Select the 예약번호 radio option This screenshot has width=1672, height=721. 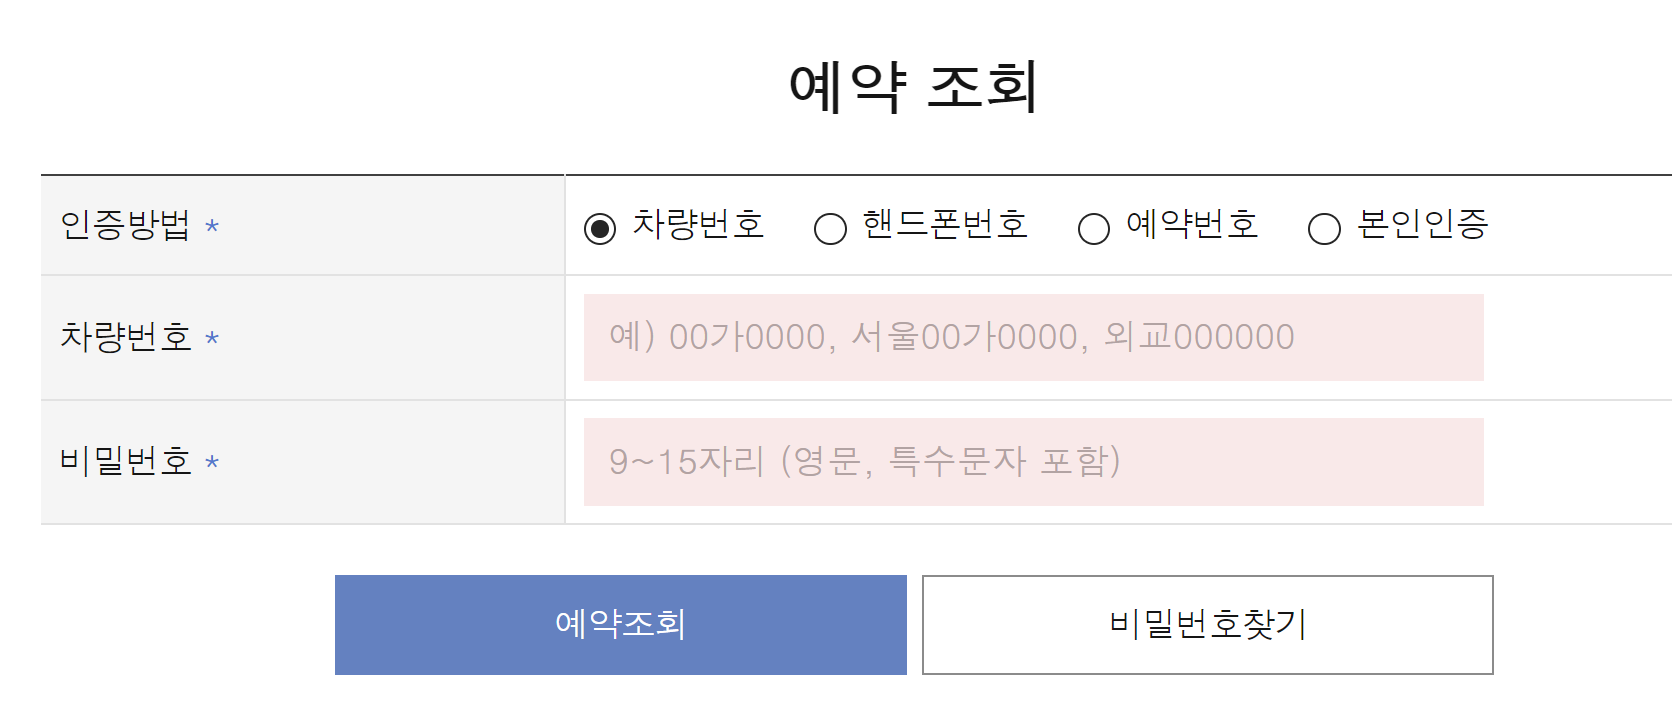pyautogui.click(x=1094, y=229)
